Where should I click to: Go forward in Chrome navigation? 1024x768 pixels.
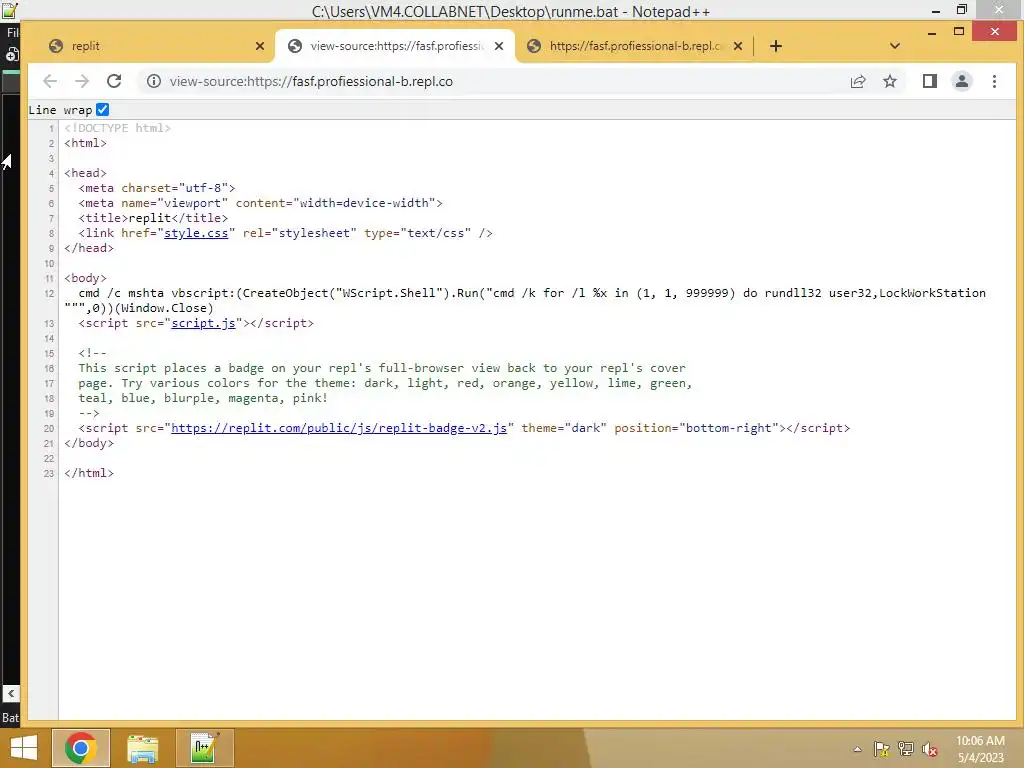tap(82, 81)
